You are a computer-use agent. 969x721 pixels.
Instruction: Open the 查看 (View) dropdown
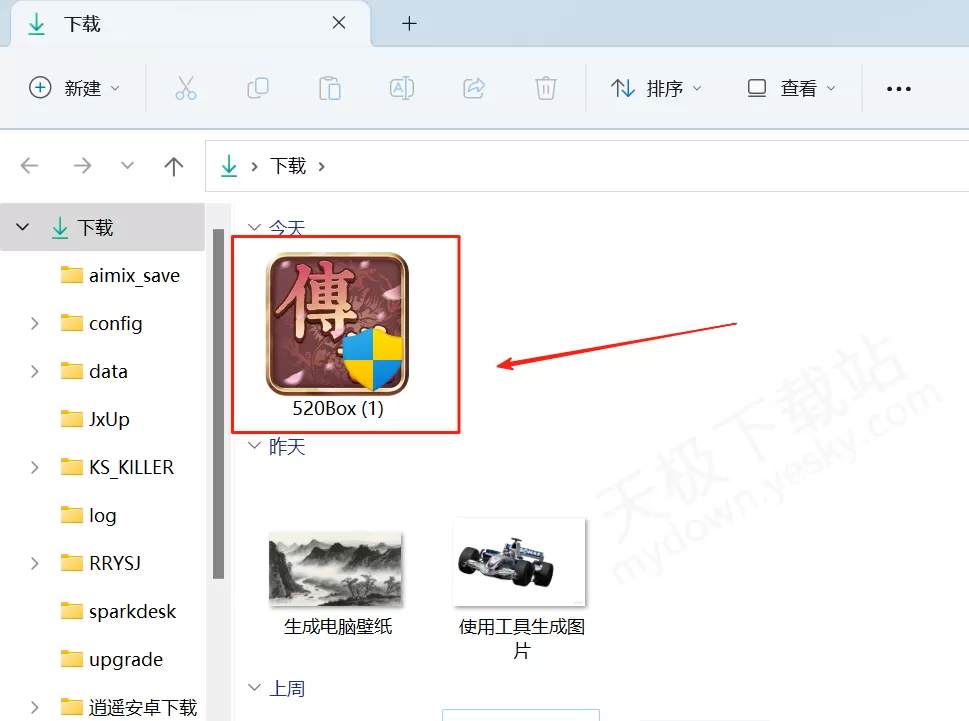tap(792, 88)
